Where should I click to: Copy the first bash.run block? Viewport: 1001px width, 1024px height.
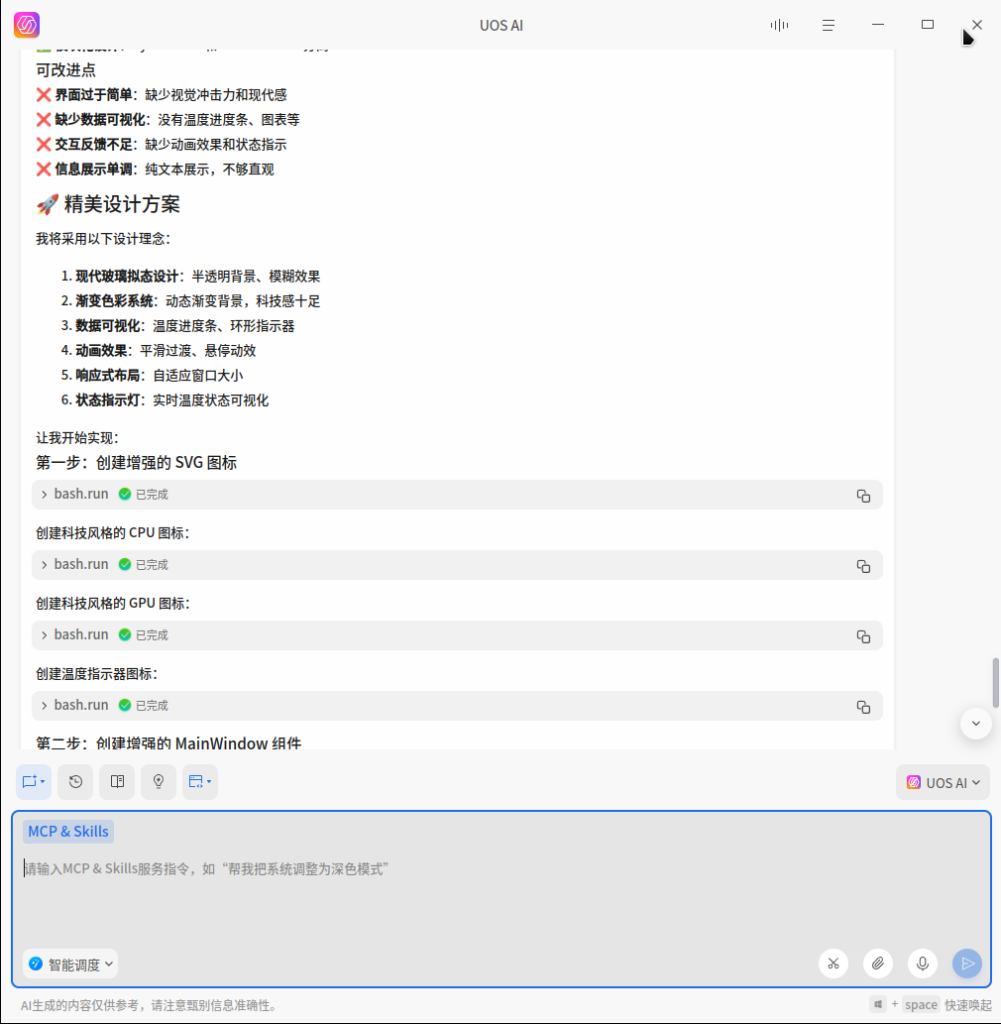pos(863,495)
